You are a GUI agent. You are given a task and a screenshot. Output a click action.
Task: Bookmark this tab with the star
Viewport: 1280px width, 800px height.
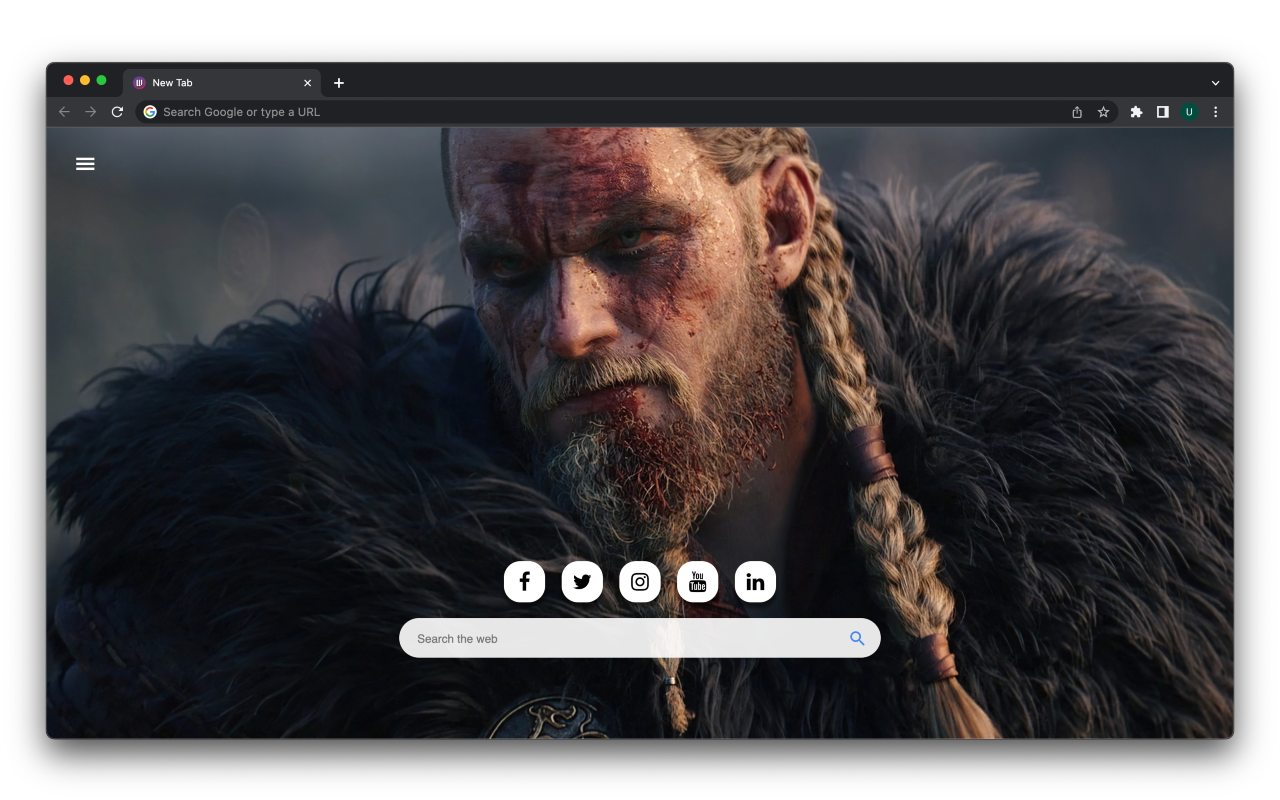click(1103, 112)
